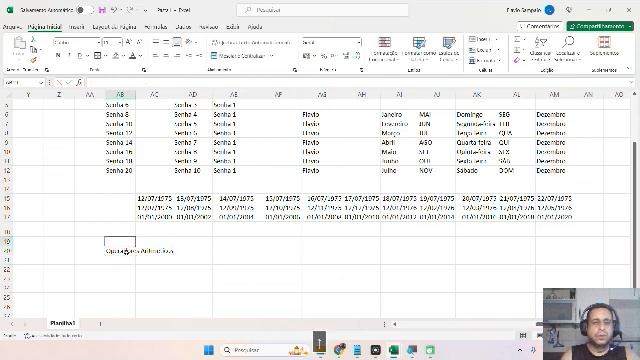Viewport: 640px width, 360px height.
Task: Click Format as Table (Formatar como Tabela)
Action: tap(419, 49)
